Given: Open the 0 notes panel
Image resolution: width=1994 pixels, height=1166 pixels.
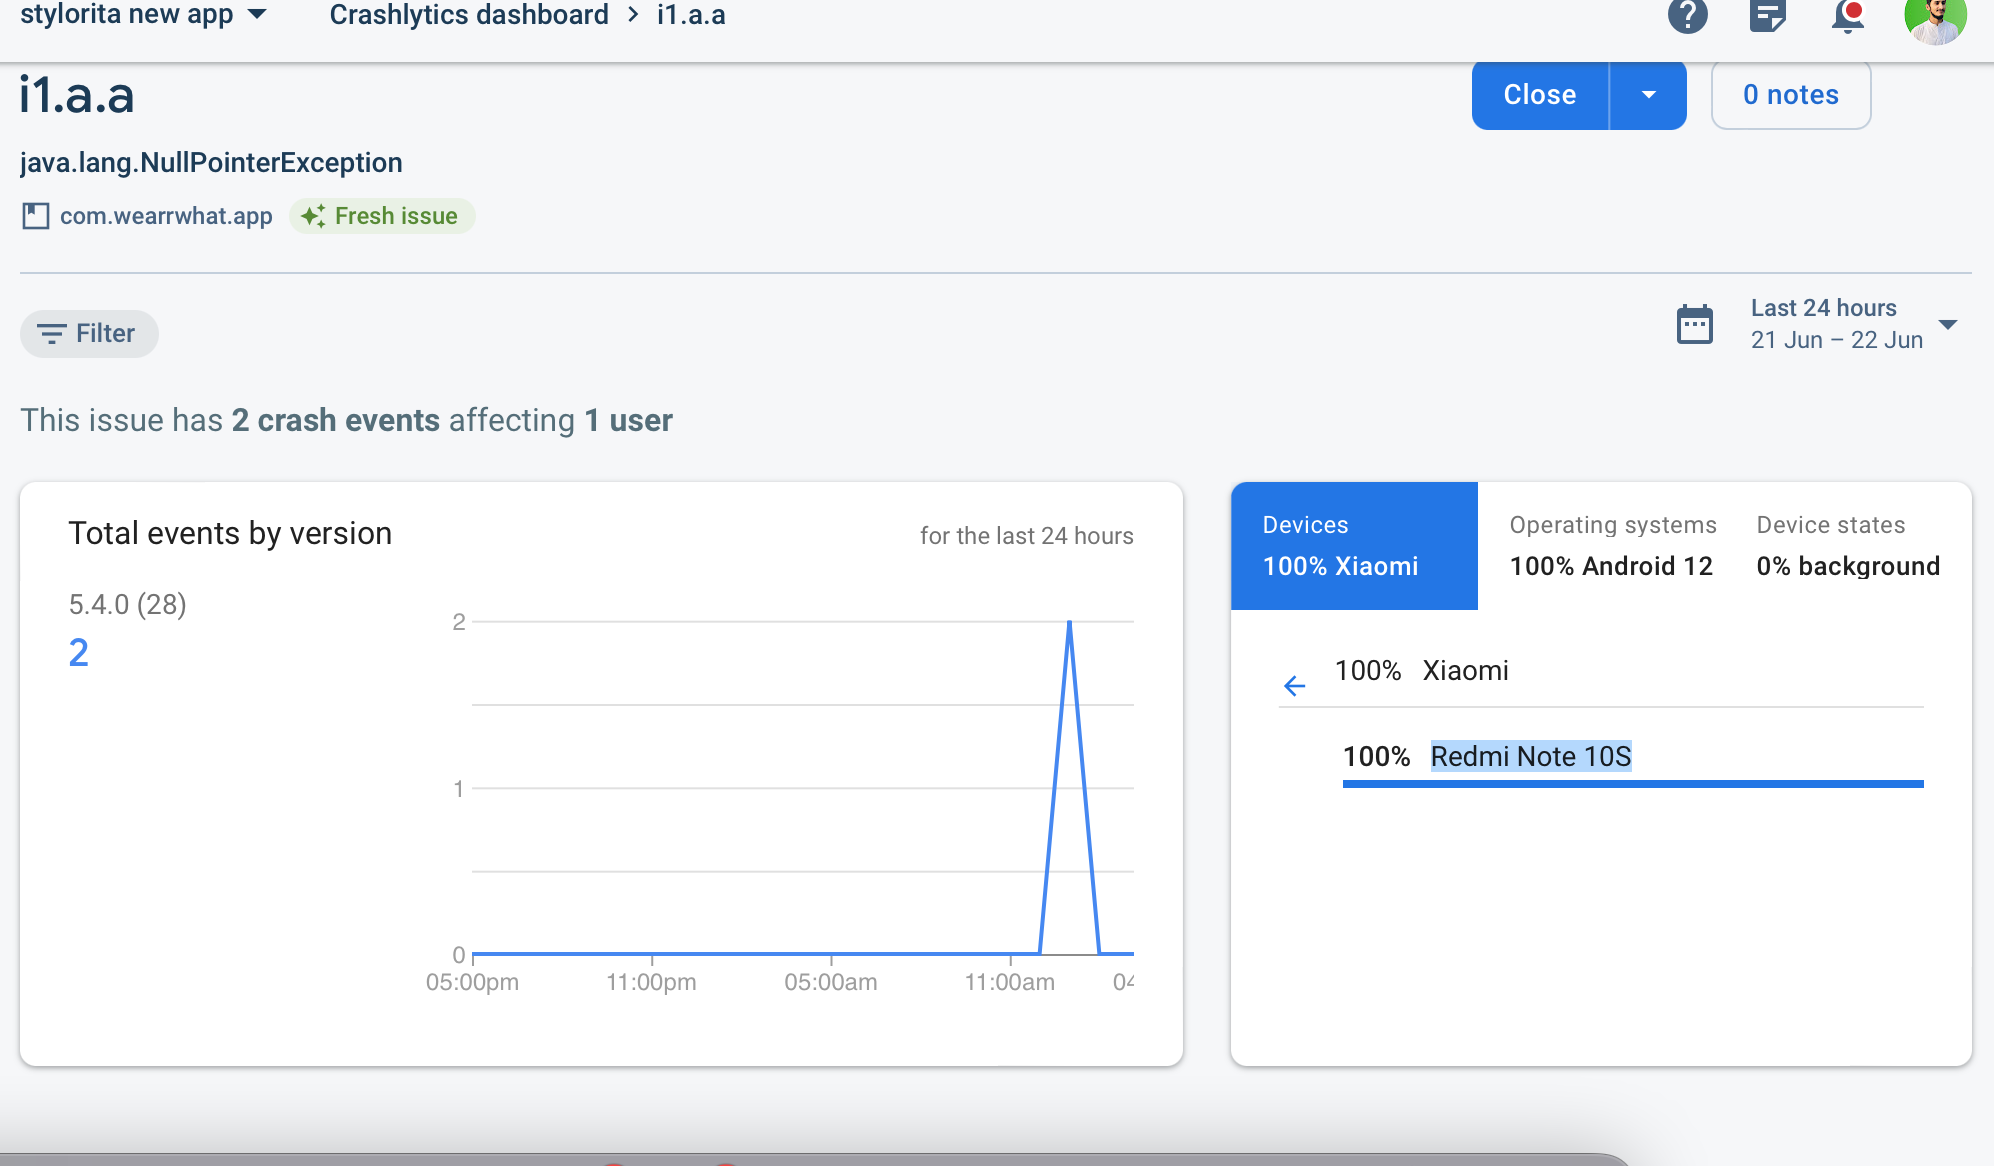Looking at the screenshot, I should coord(1789,95).
